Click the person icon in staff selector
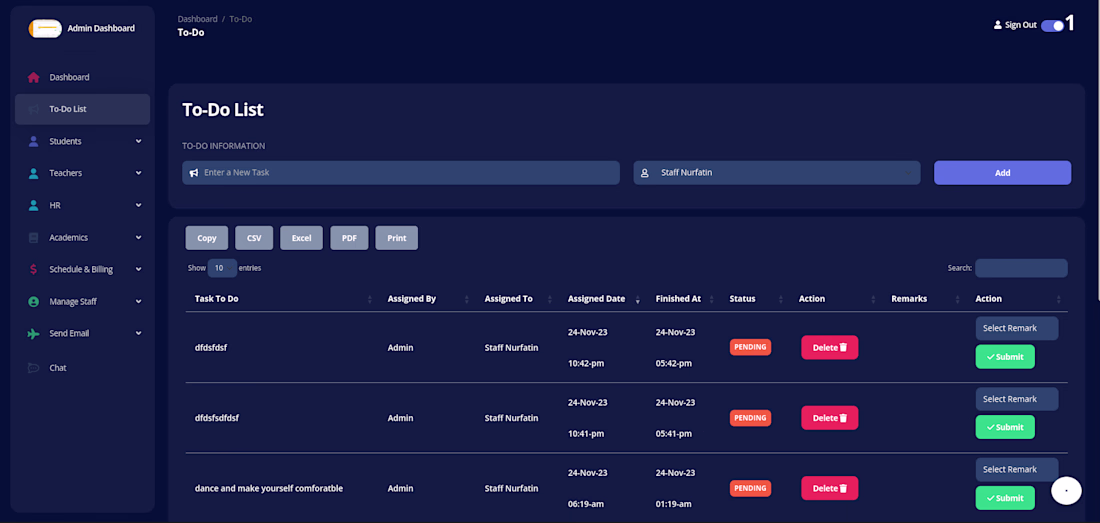This screenshot has height=523, width=1100. click(645, 172)
